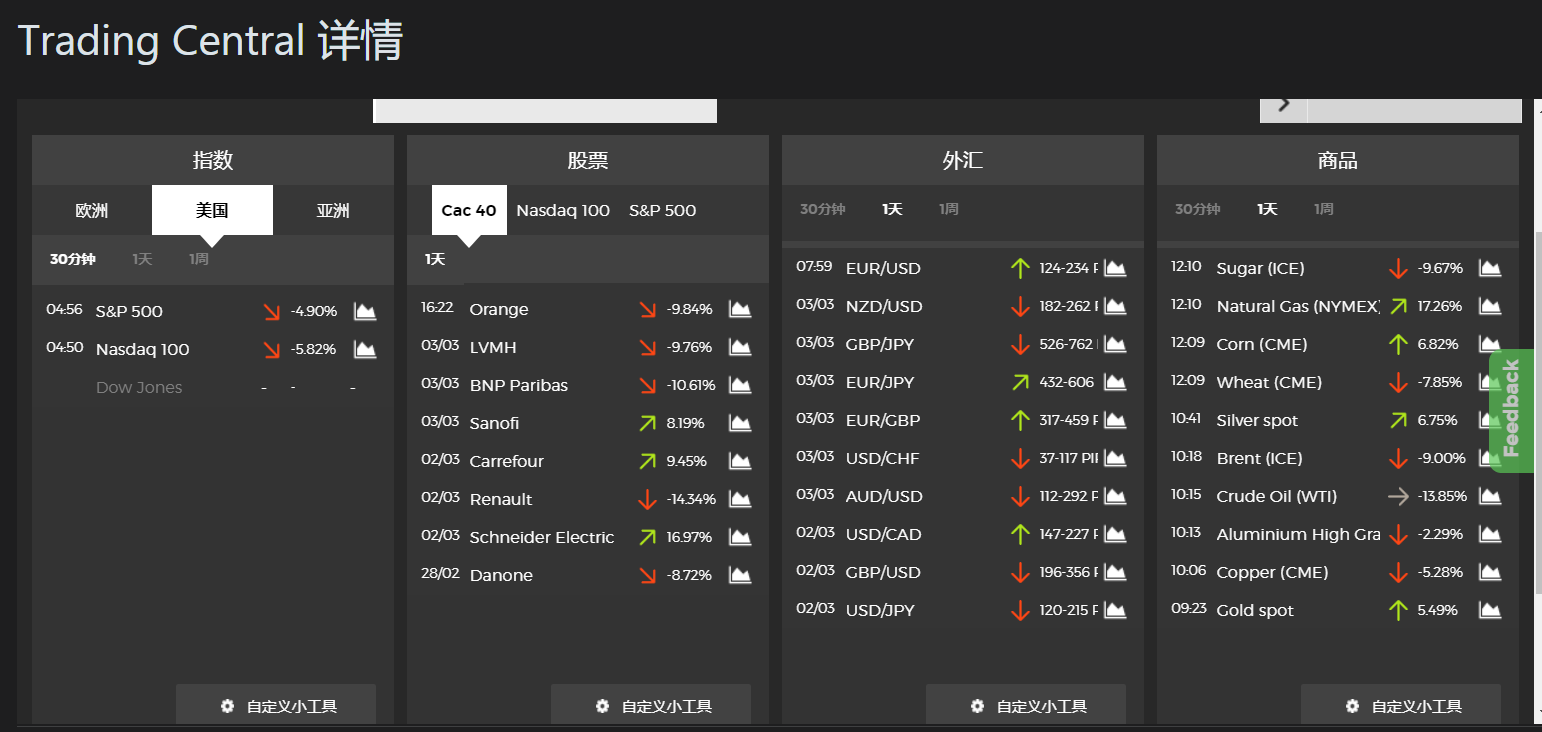Select 30分钟 timeframe in 商品 panel
This screenshot has width=1542, height=732.
(x=1198, y=209)
